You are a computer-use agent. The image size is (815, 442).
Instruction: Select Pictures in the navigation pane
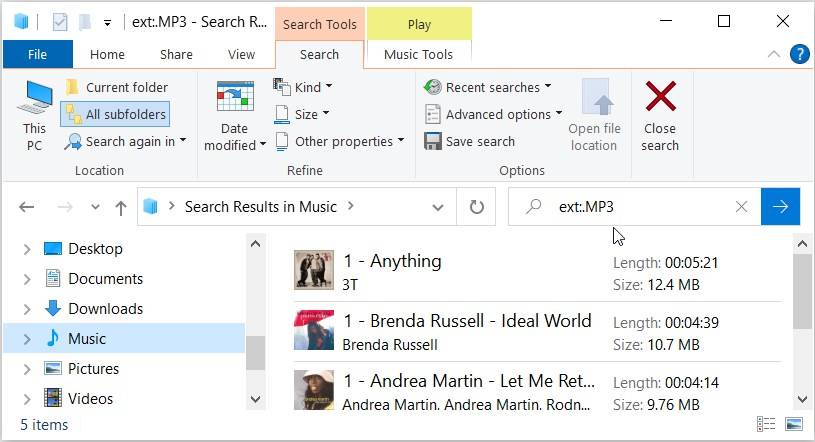(x=94, y=369)
